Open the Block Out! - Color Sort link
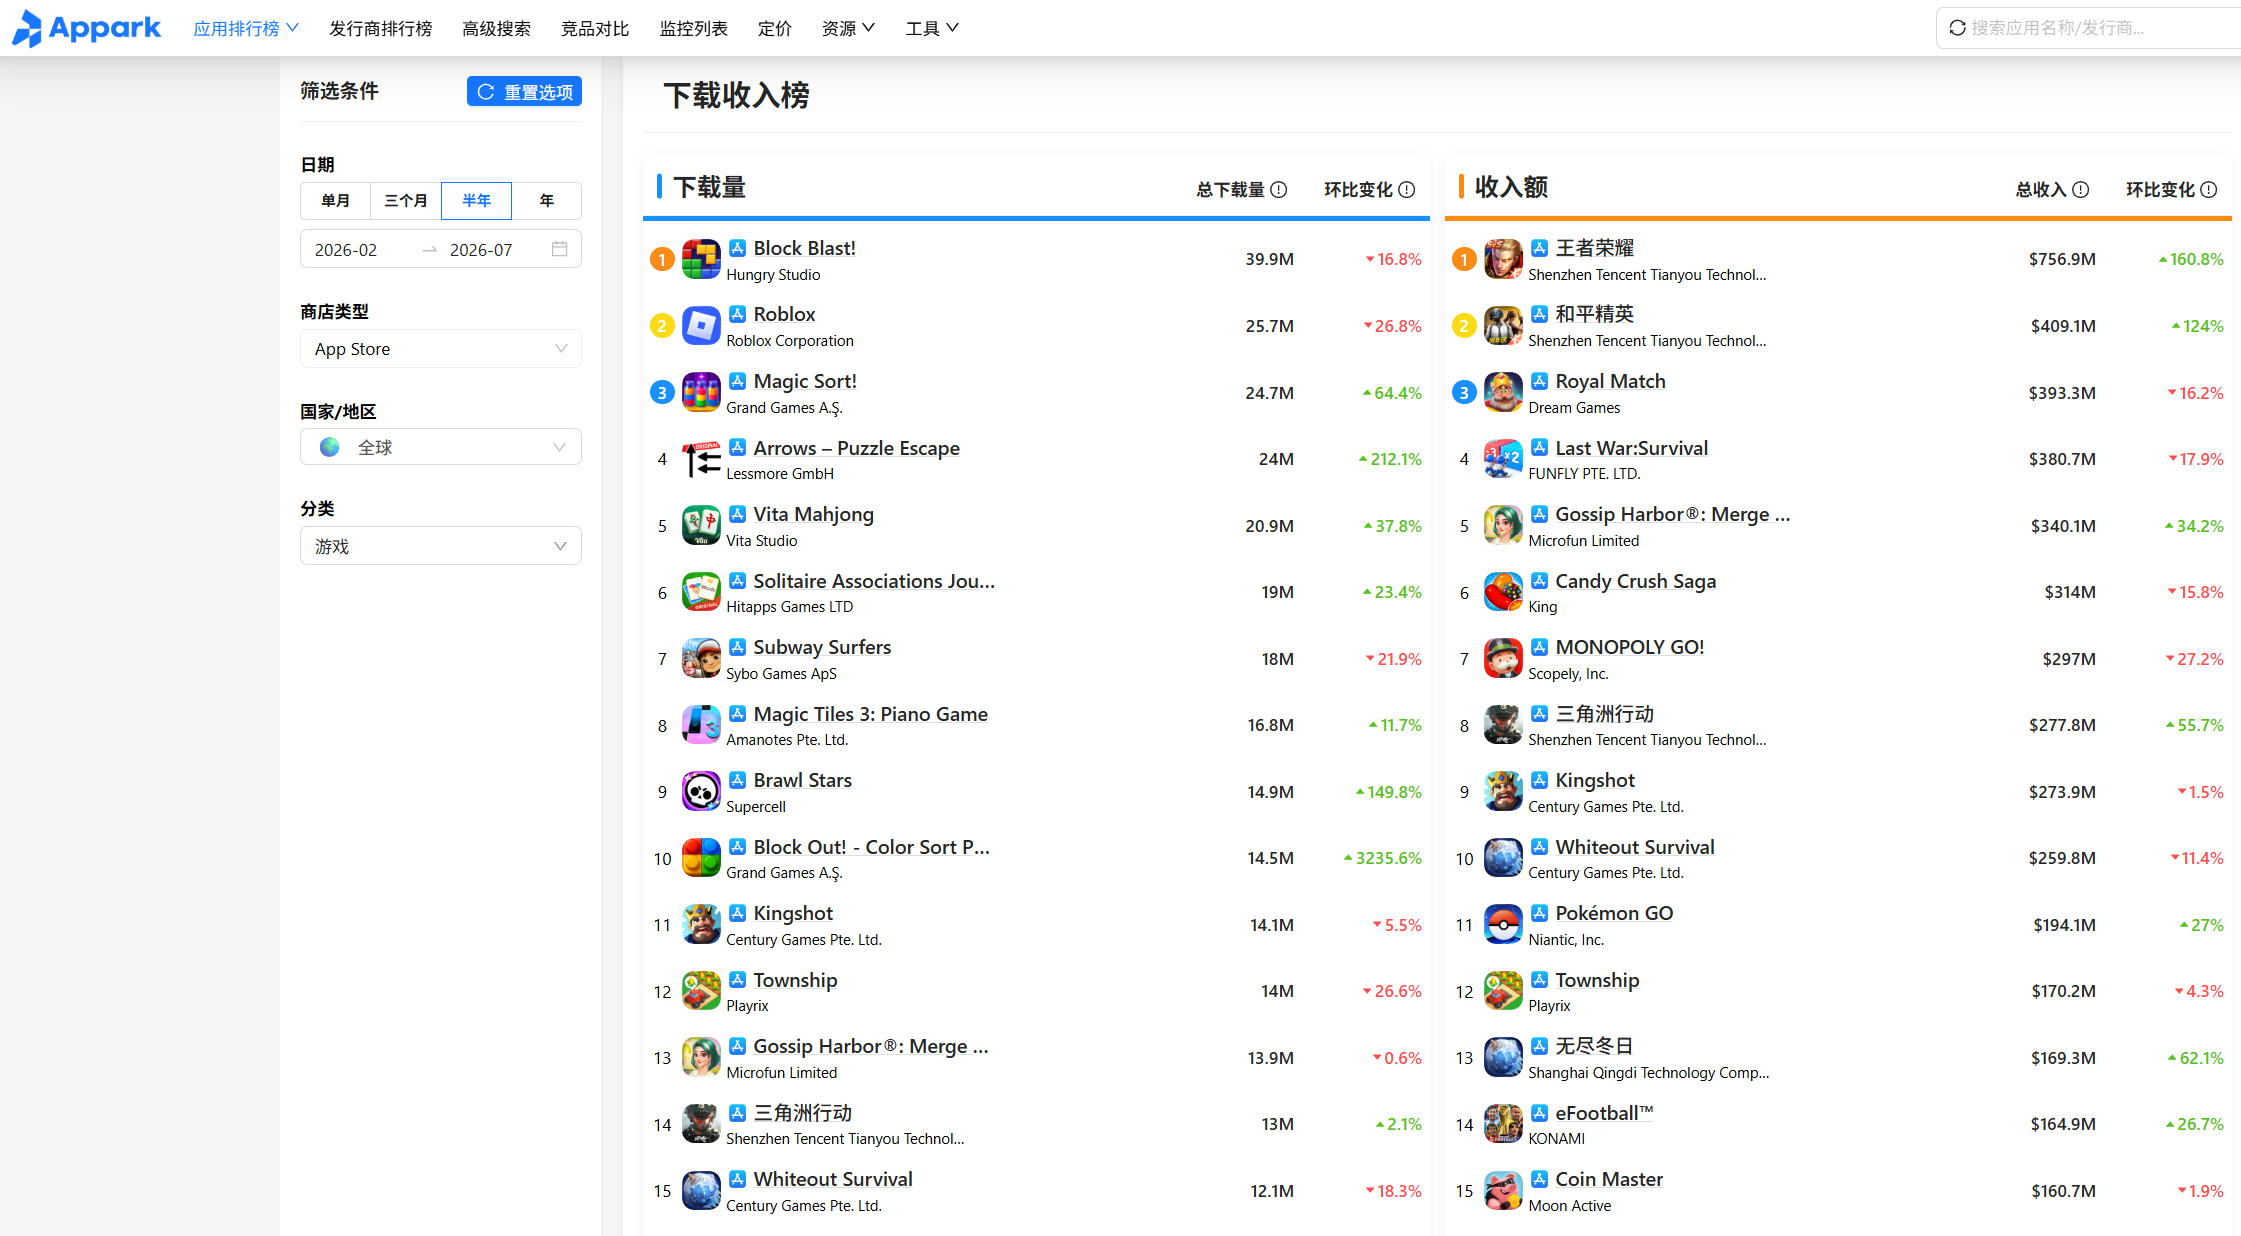2241x1236 pixels. coord(871,847)
